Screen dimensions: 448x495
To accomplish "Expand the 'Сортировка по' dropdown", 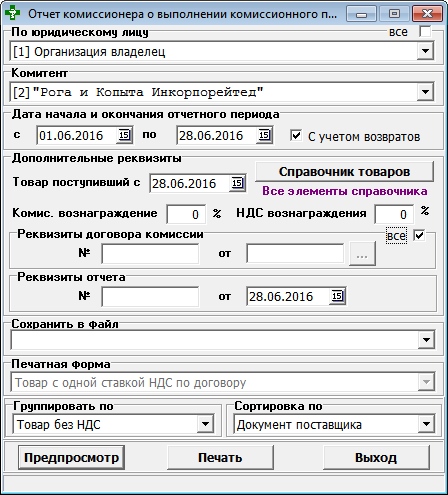I will pyautogui.click(x=426, y=424).
